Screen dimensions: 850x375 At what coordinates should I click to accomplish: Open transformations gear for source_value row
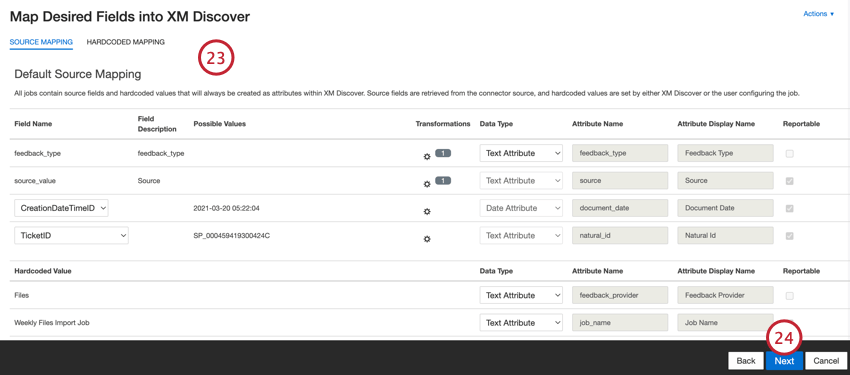point(427,184)
